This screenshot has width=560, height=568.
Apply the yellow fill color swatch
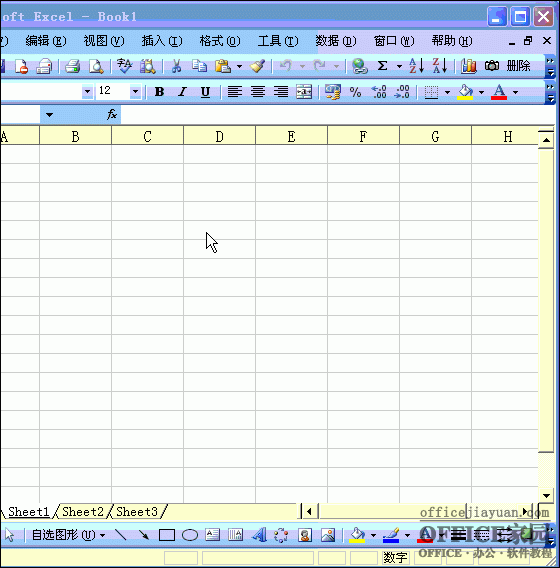[x=465, y=92]
